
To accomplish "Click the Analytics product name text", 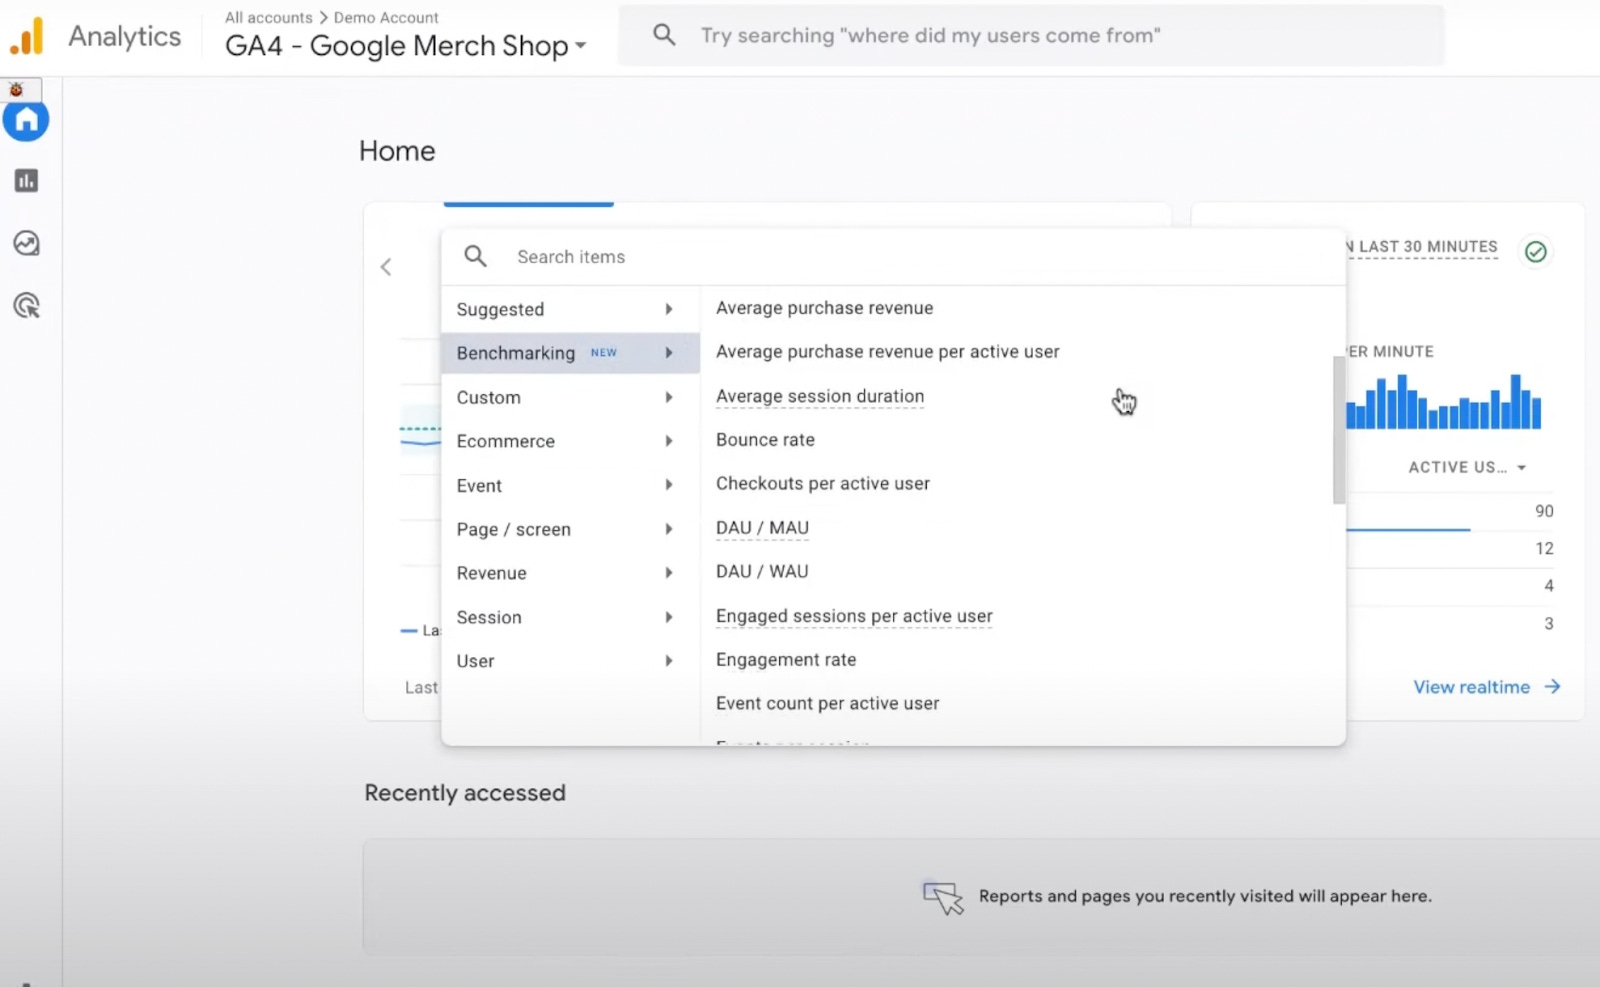I will (x=125, y=37).
